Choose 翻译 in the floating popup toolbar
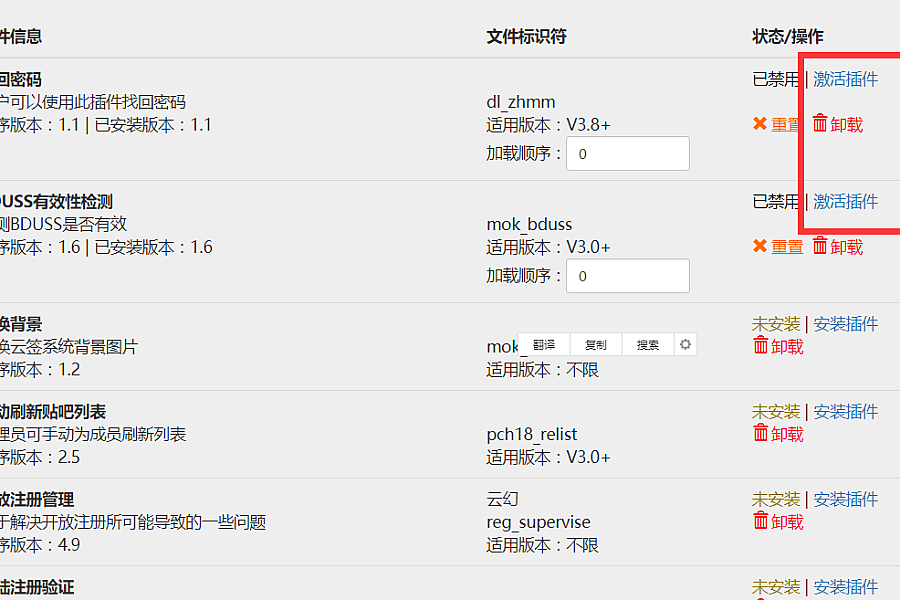The height and width of the screenshot is (600, 900). click(x=544, y=345)
